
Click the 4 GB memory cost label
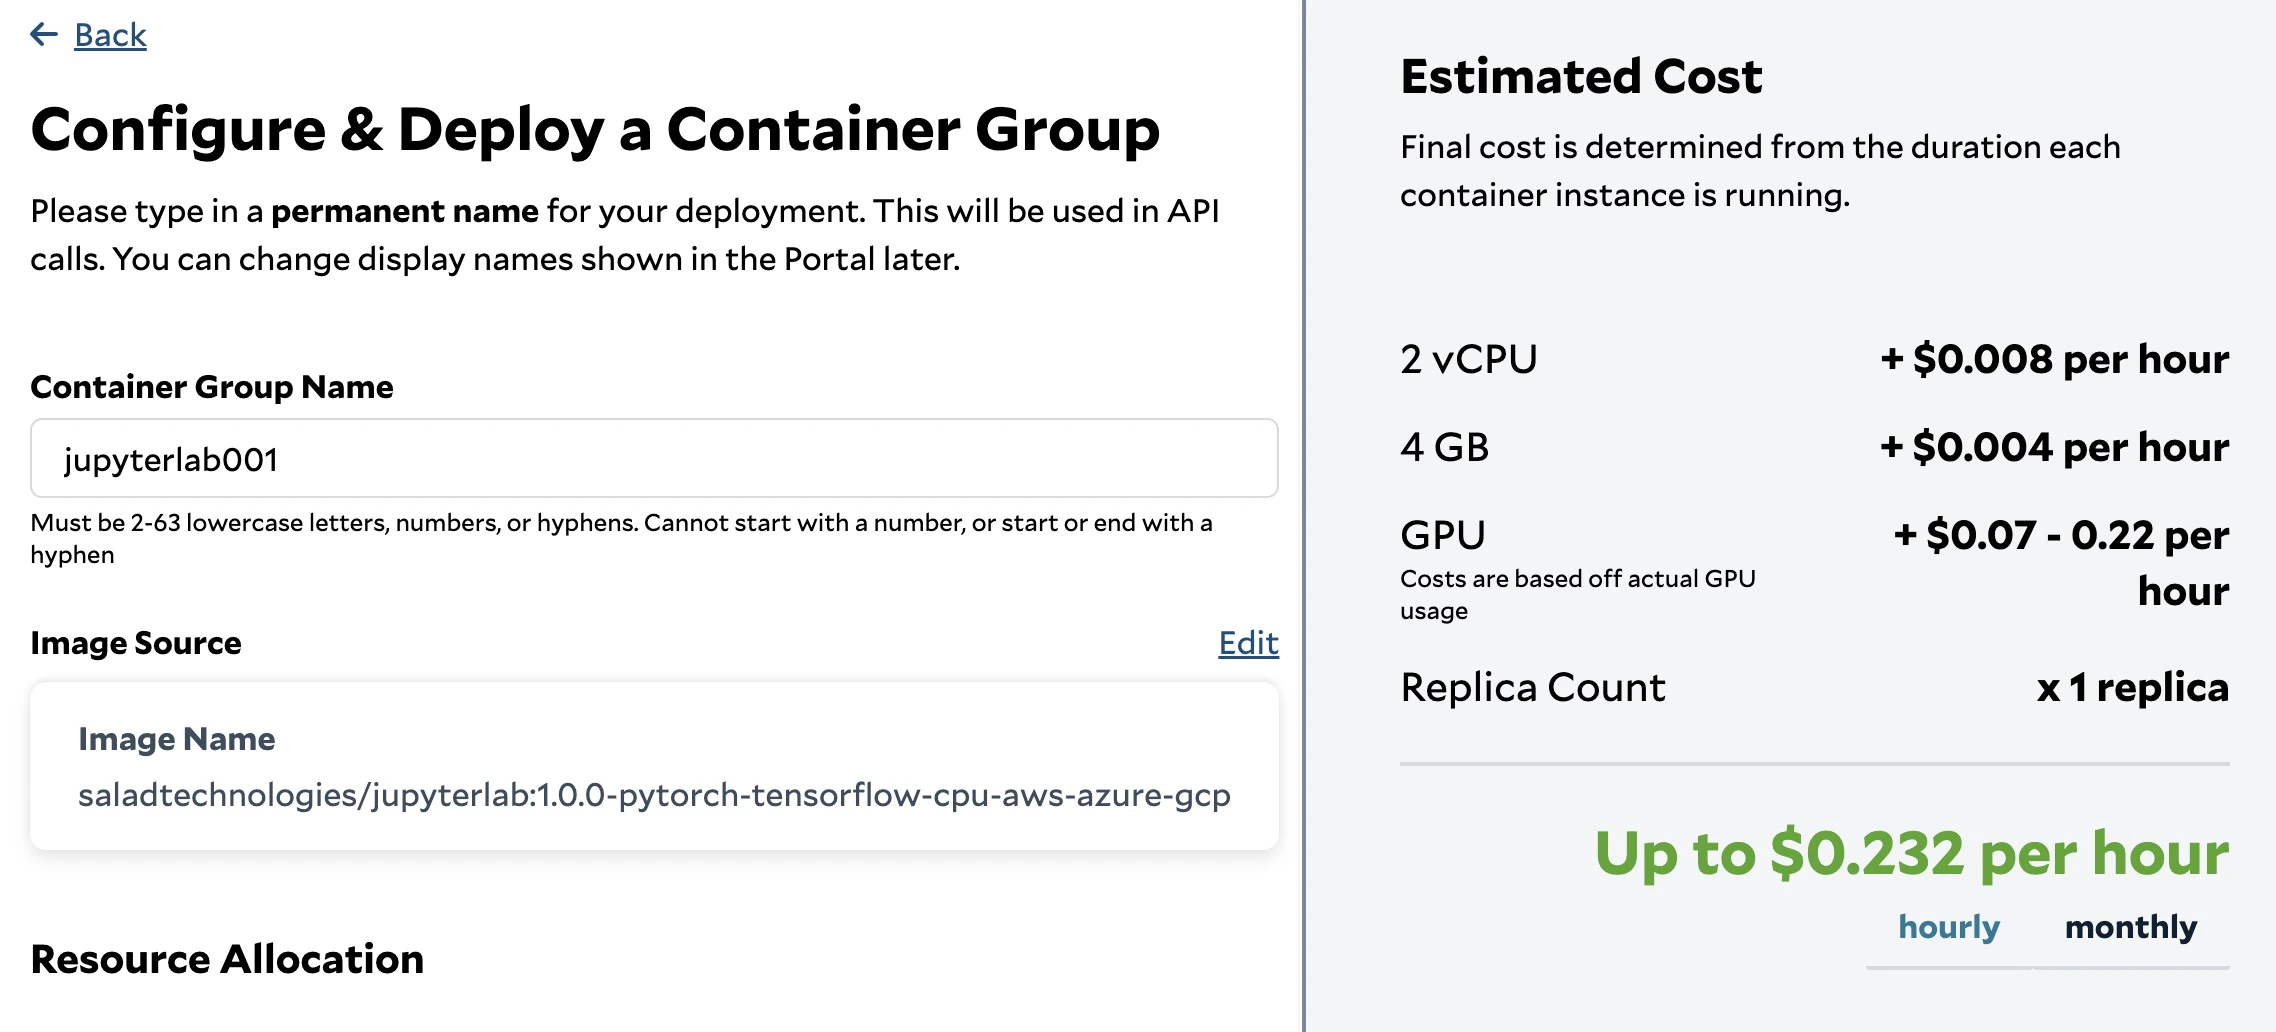[x=1444, y=448]
